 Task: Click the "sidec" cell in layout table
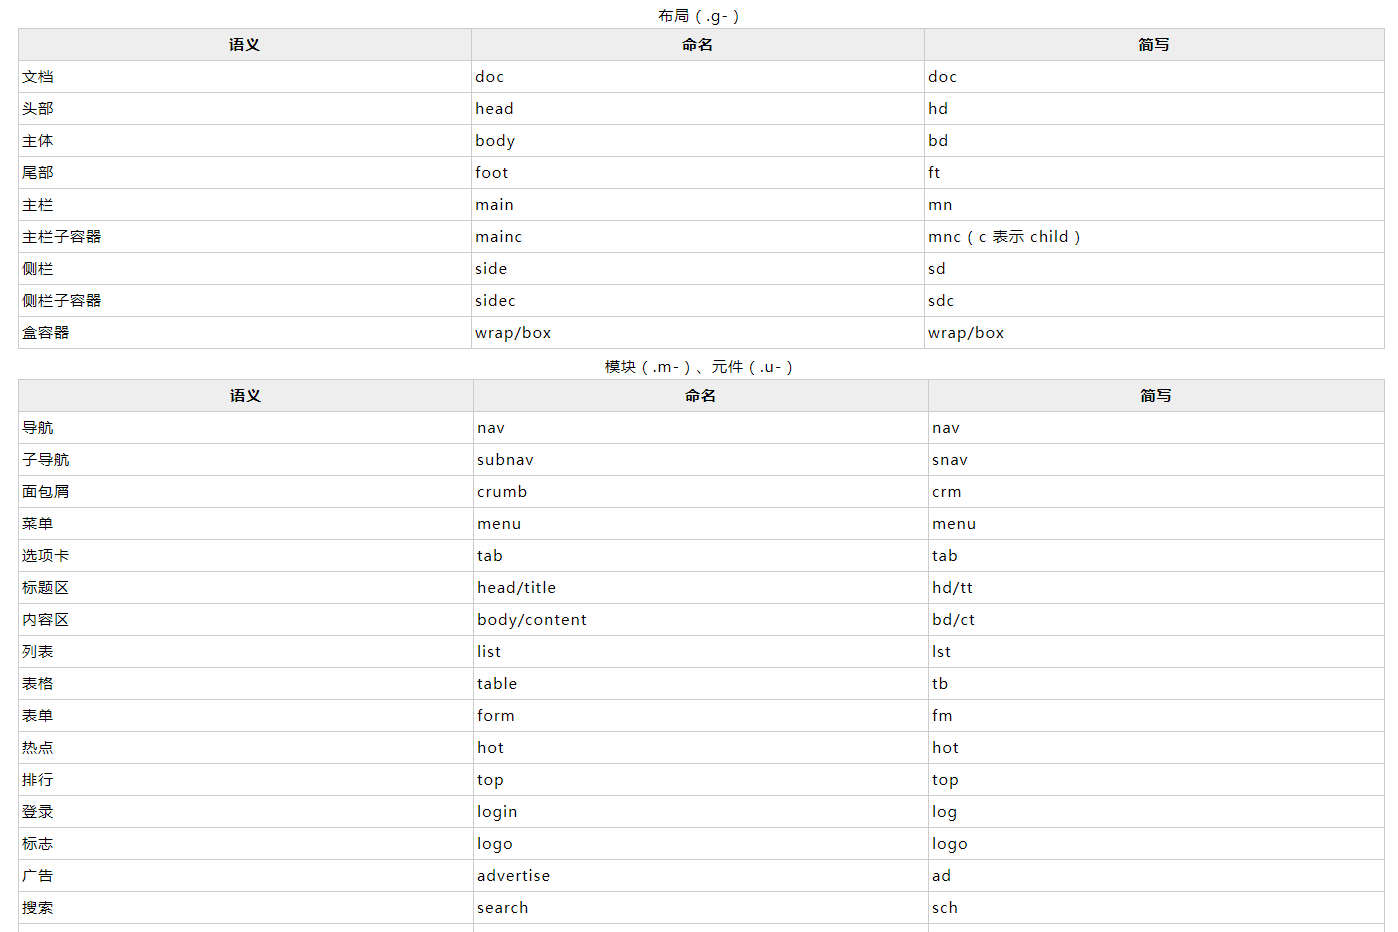pos(495,301)
